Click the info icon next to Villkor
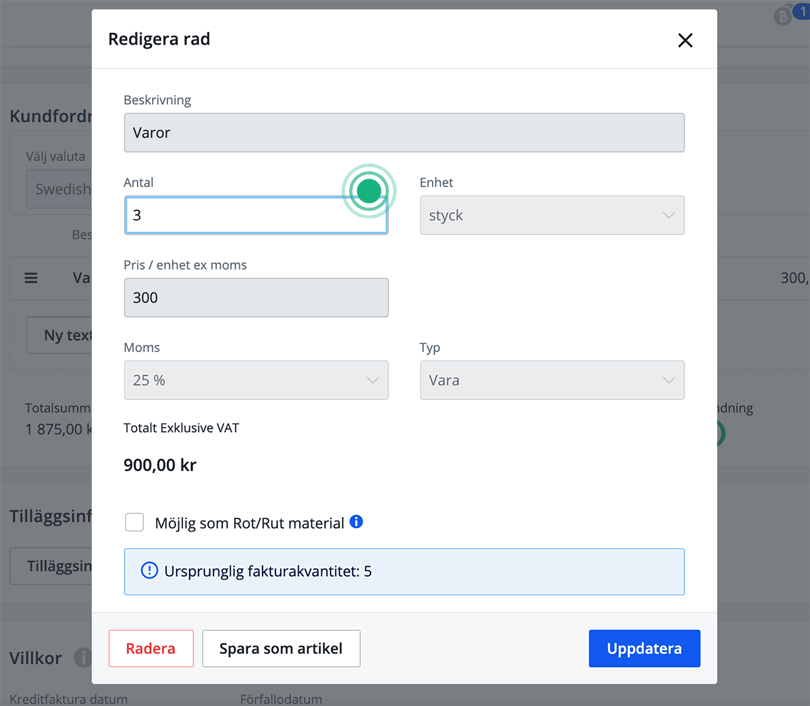Viewport: 810px width, 706px height. coord(82,658)
